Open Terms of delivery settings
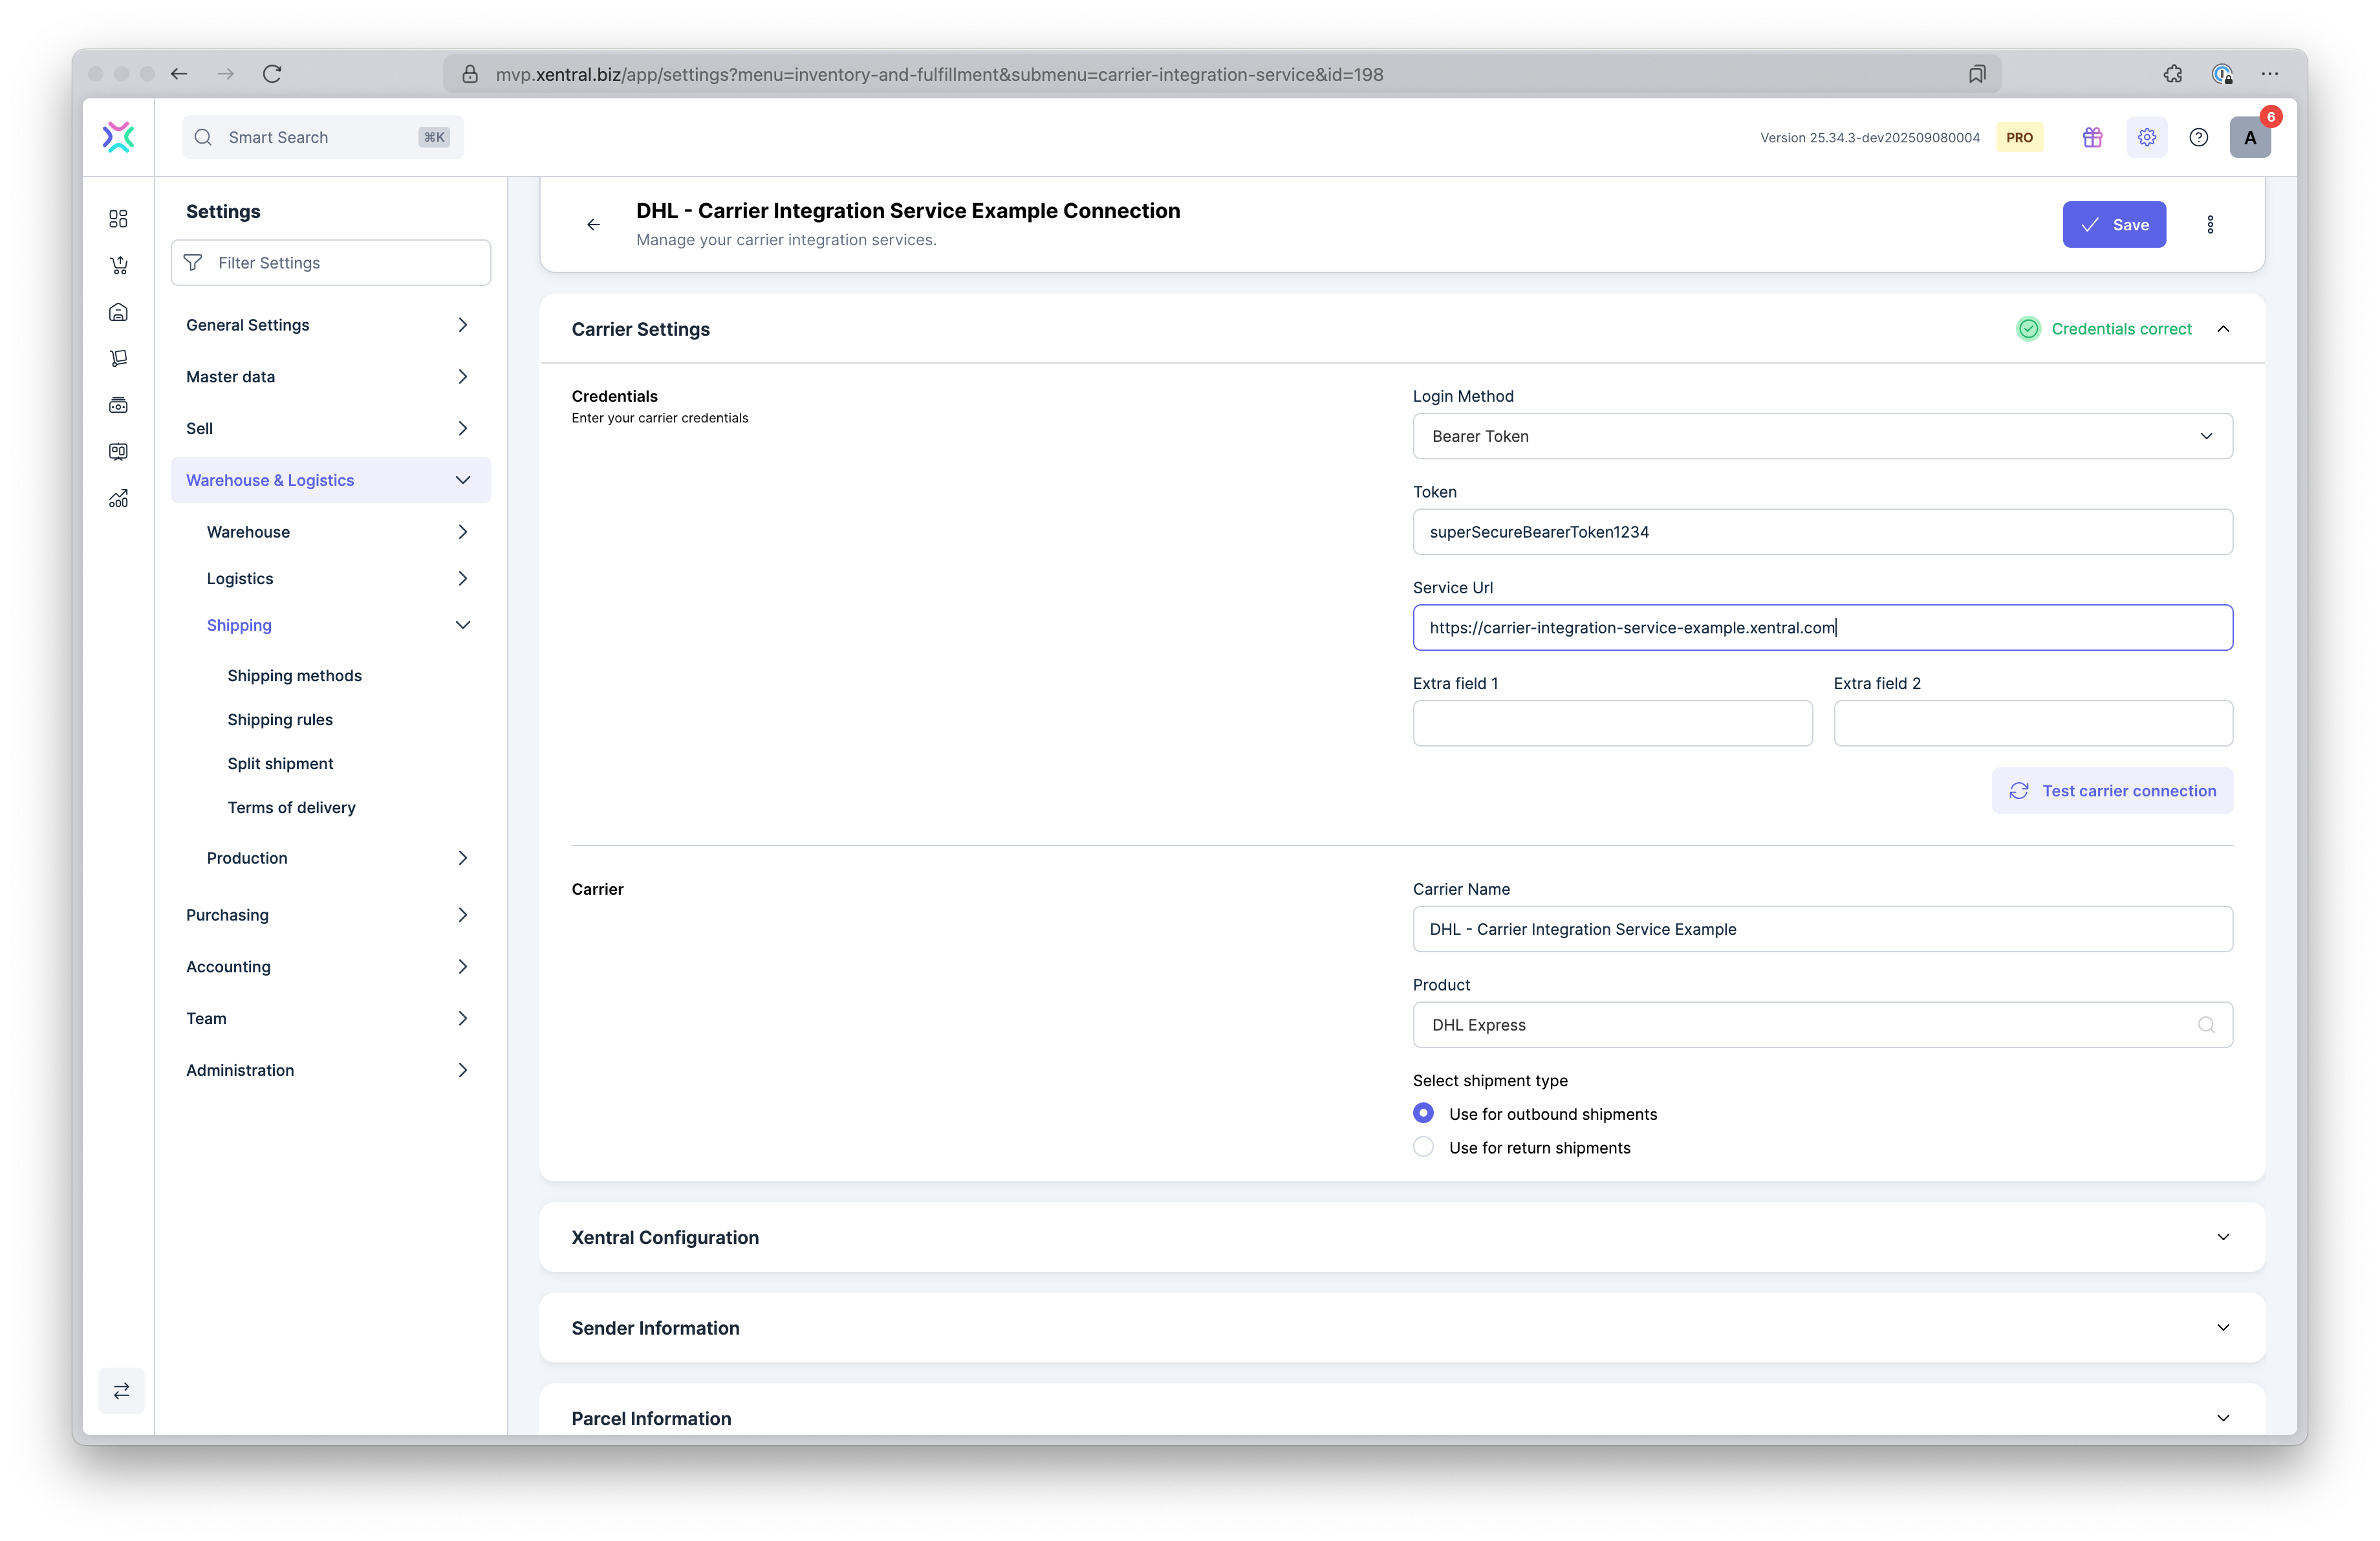The width and height of the screenshot is (2380, 1541). 291,807
